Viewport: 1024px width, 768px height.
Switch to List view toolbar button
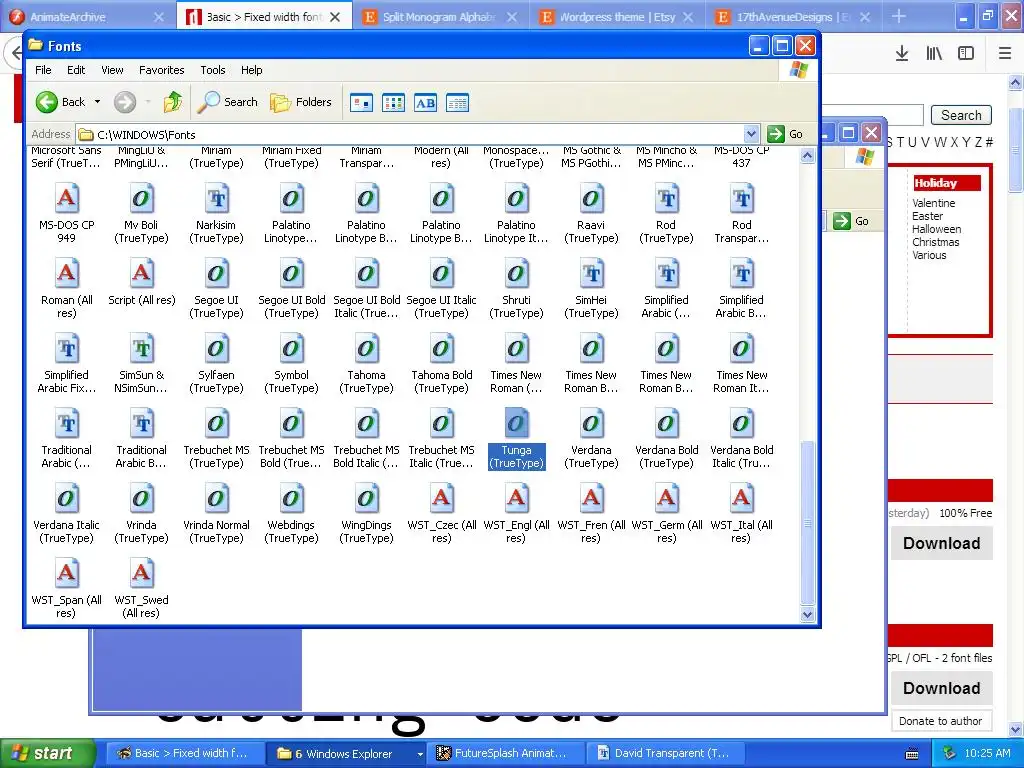tap(393, 103)
